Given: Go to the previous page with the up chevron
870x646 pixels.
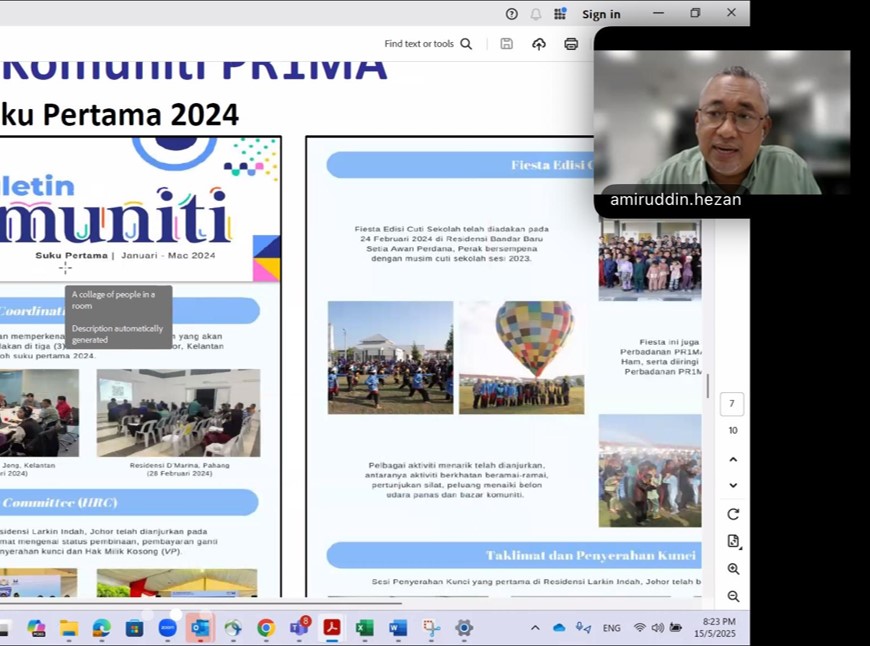Looking at the screenshot, I should 733,460.
